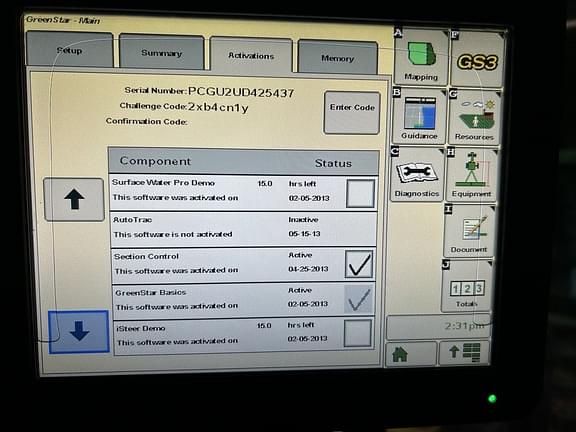The height and width of the screenshot is (432, 576).
Task: Select the iSteer Demo component name
Action: (141, 328)
